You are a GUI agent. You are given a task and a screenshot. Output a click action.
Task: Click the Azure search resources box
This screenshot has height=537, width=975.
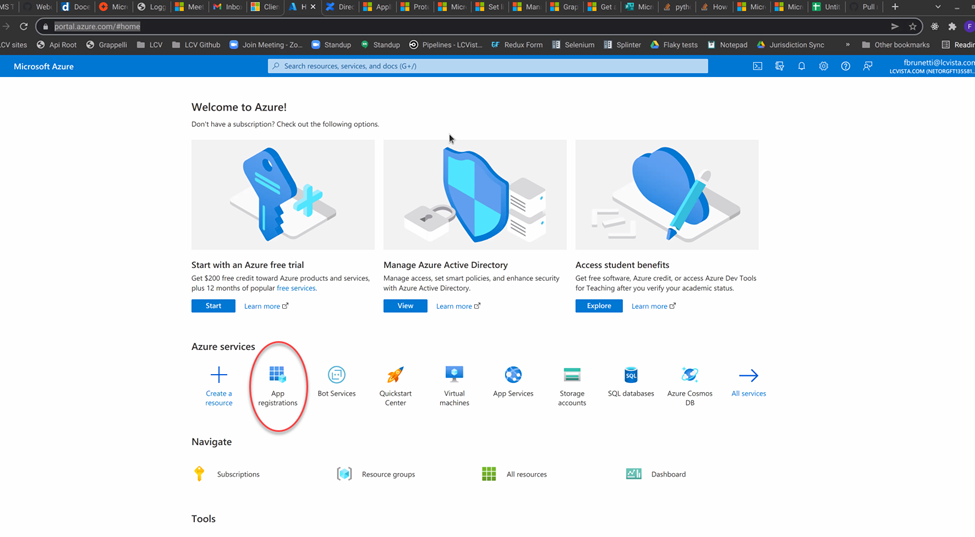pos(488,66)
